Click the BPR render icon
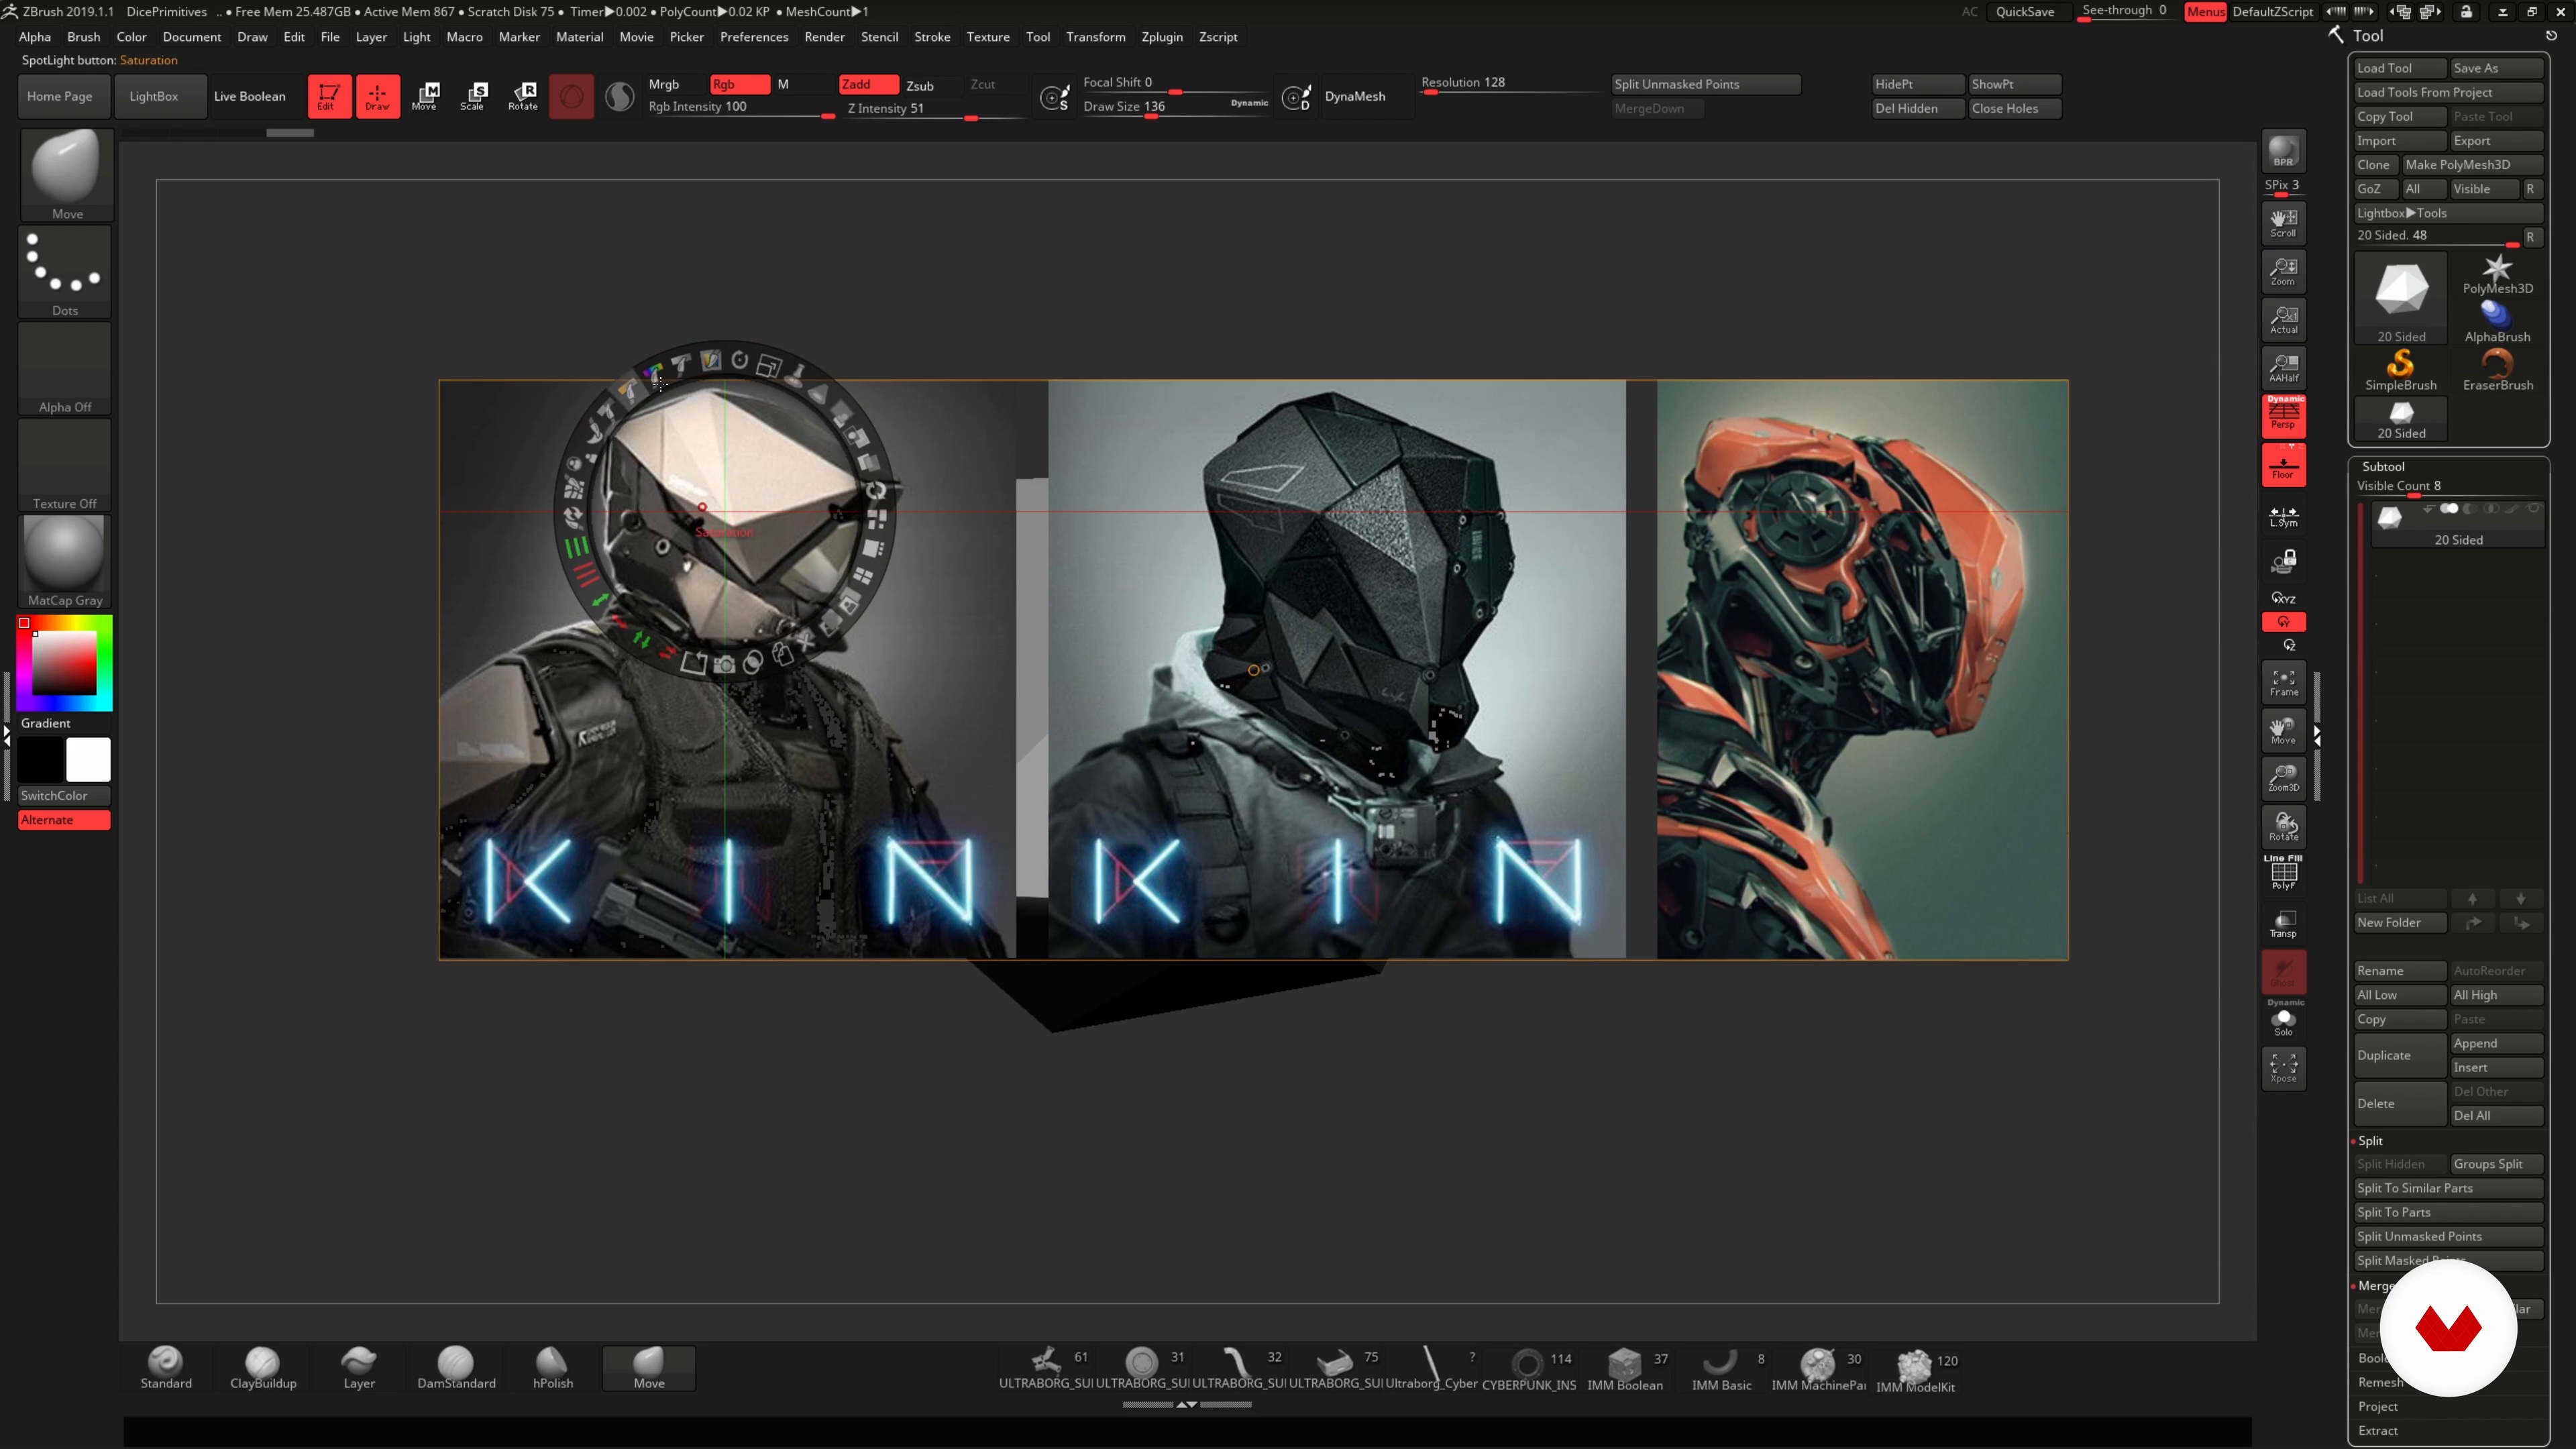 (x=2283, y=151)
